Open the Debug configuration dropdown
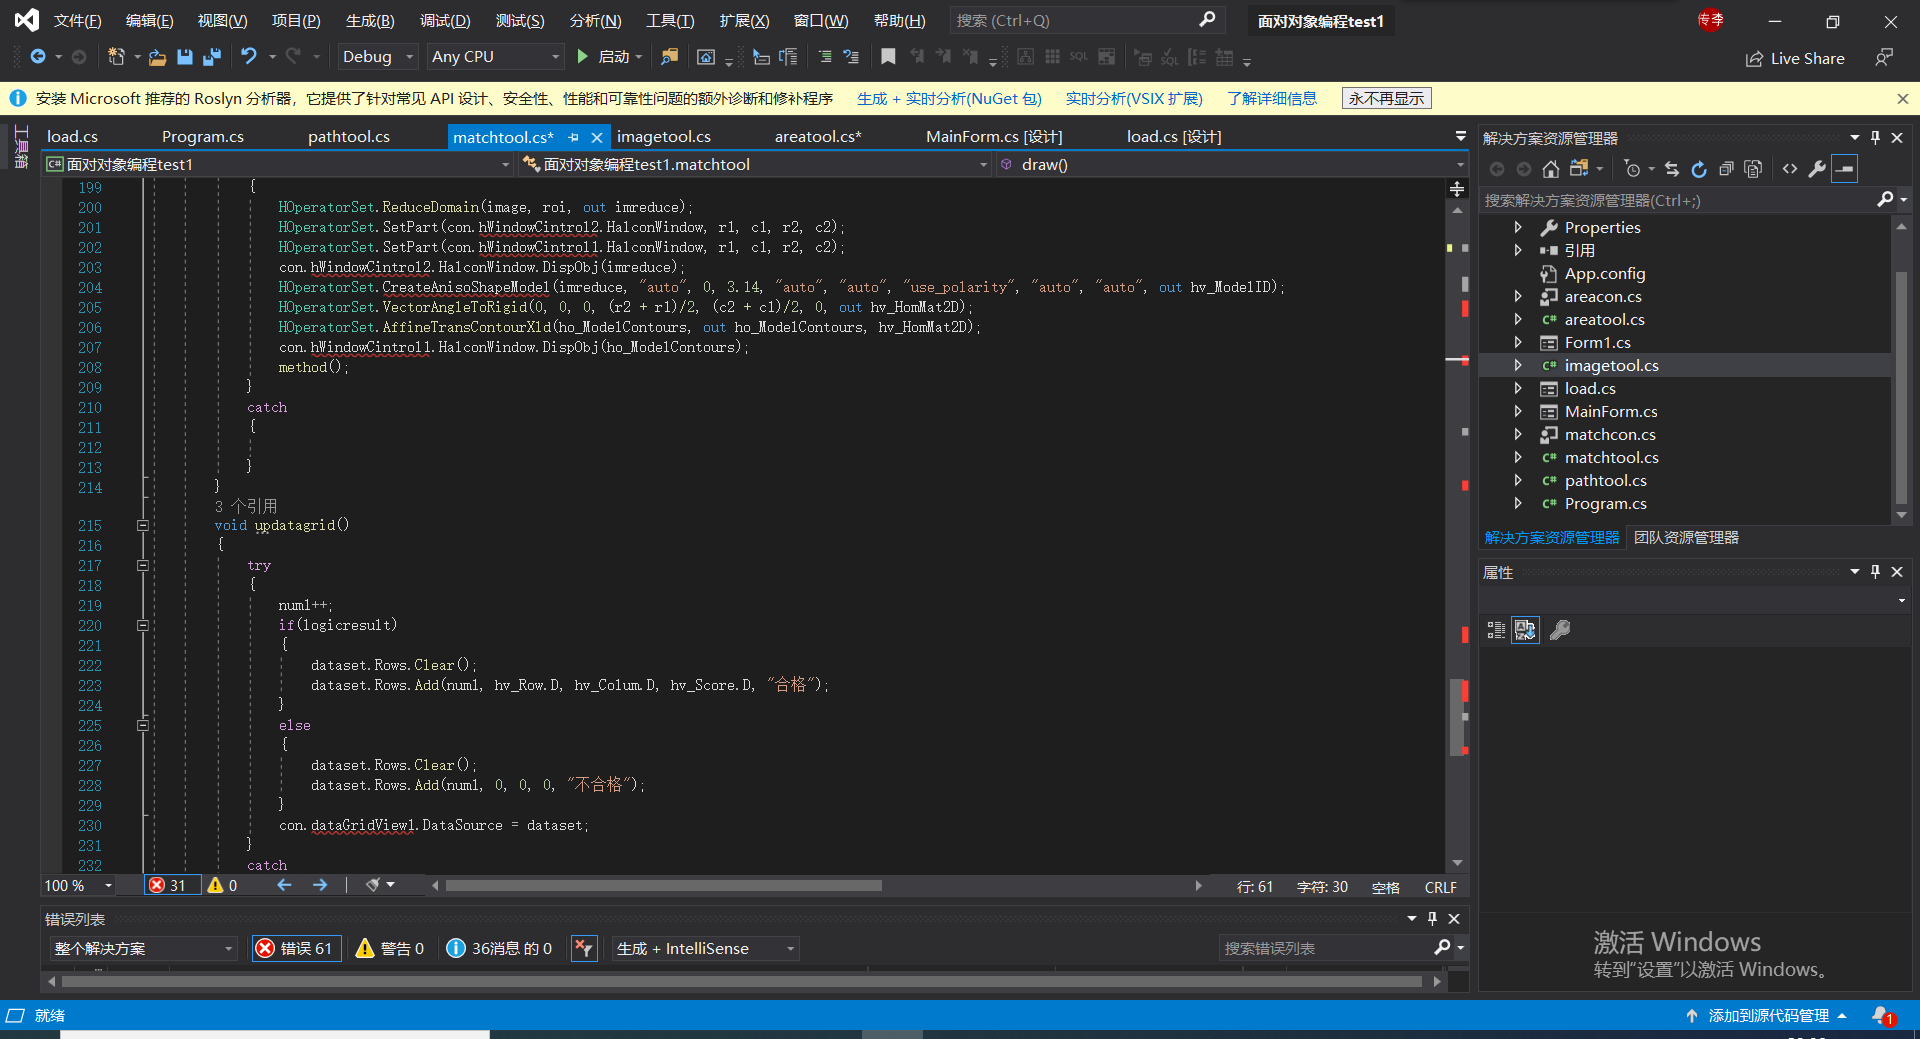The width and height of the screenshot is (1920, 1039). tap(377, 57)
